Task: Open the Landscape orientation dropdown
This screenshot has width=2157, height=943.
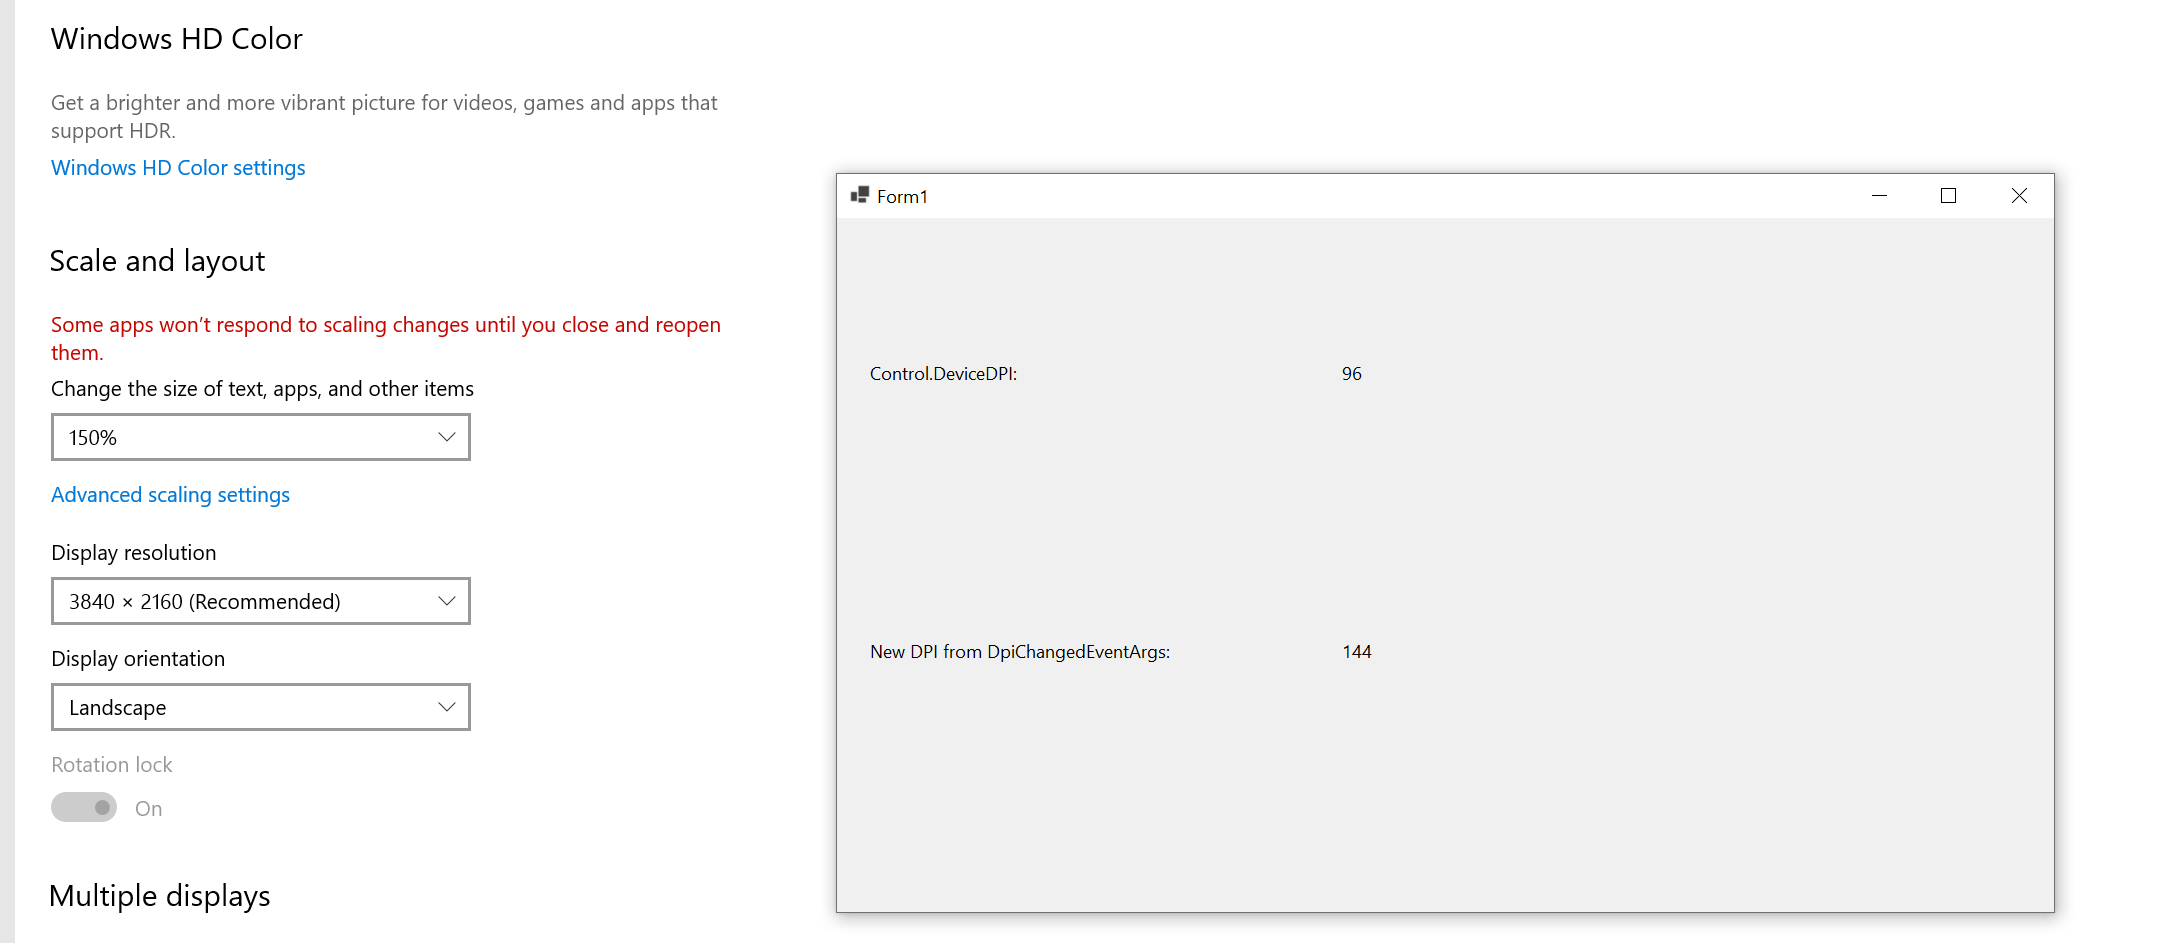Action: (261, 707)
